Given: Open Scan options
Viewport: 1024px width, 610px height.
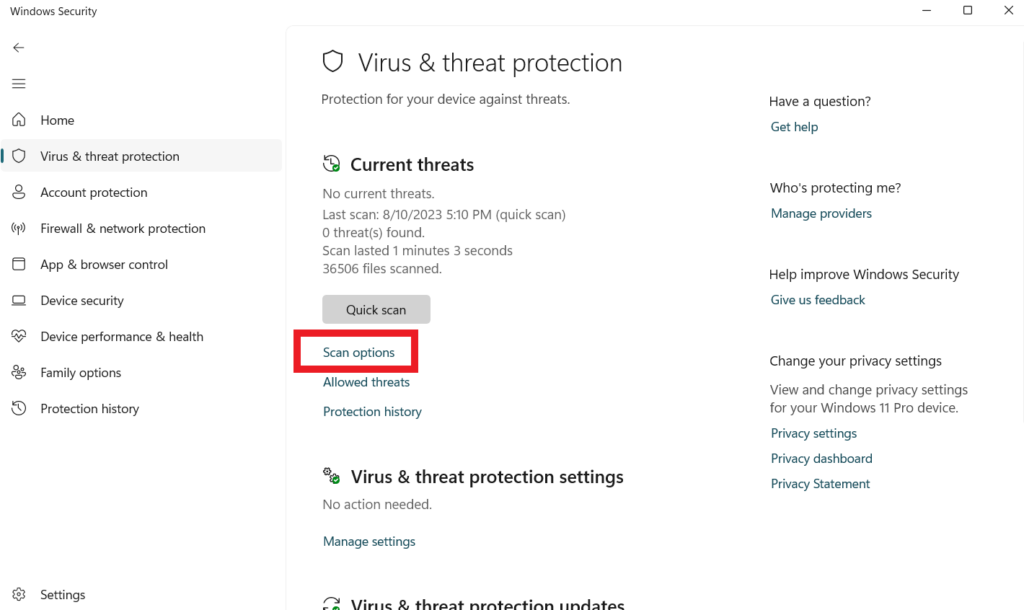Looking at the screenshot, I should (356, 352).
